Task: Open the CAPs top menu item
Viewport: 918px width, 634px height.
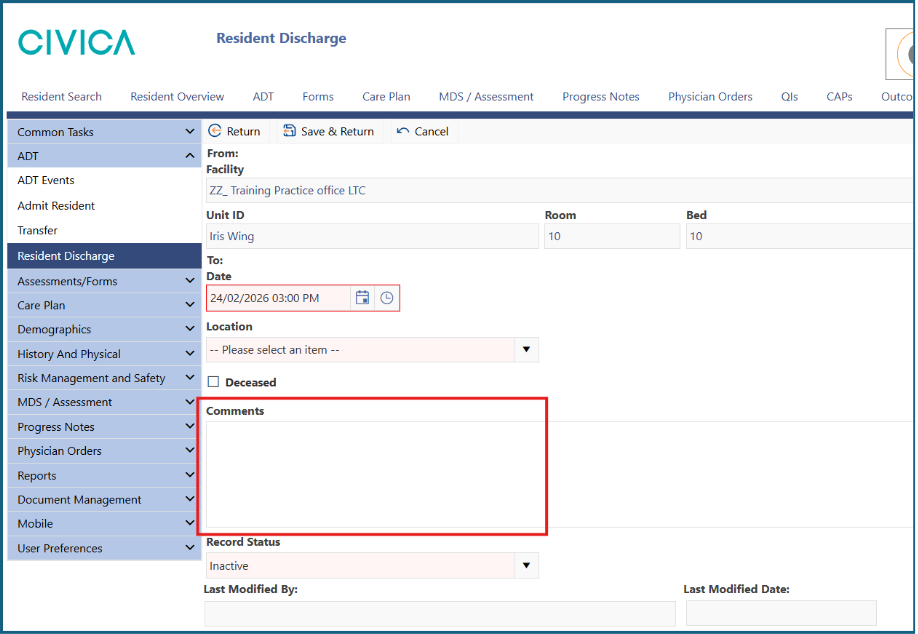Action: pyautogui.click(x=839, y=97)
